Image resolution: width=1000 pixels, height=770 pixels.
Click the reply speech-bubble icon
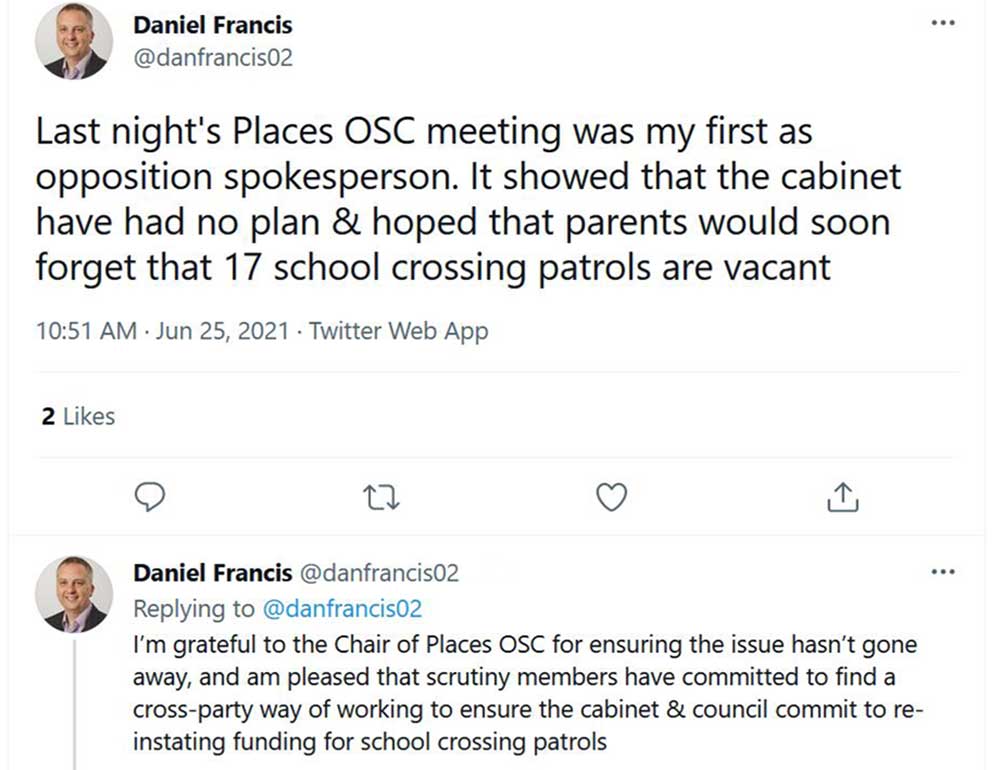pos(148,497)
